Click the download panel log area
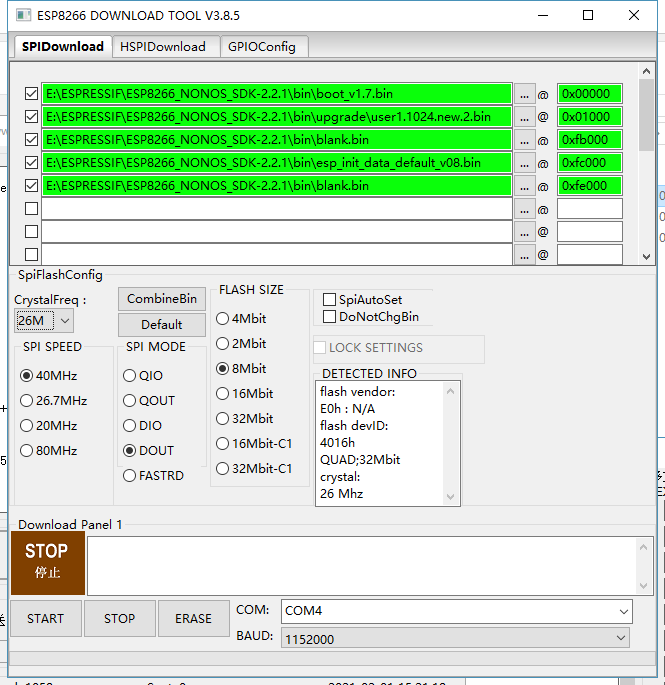This screenshot has width=665, height=685. pos(362,566)
